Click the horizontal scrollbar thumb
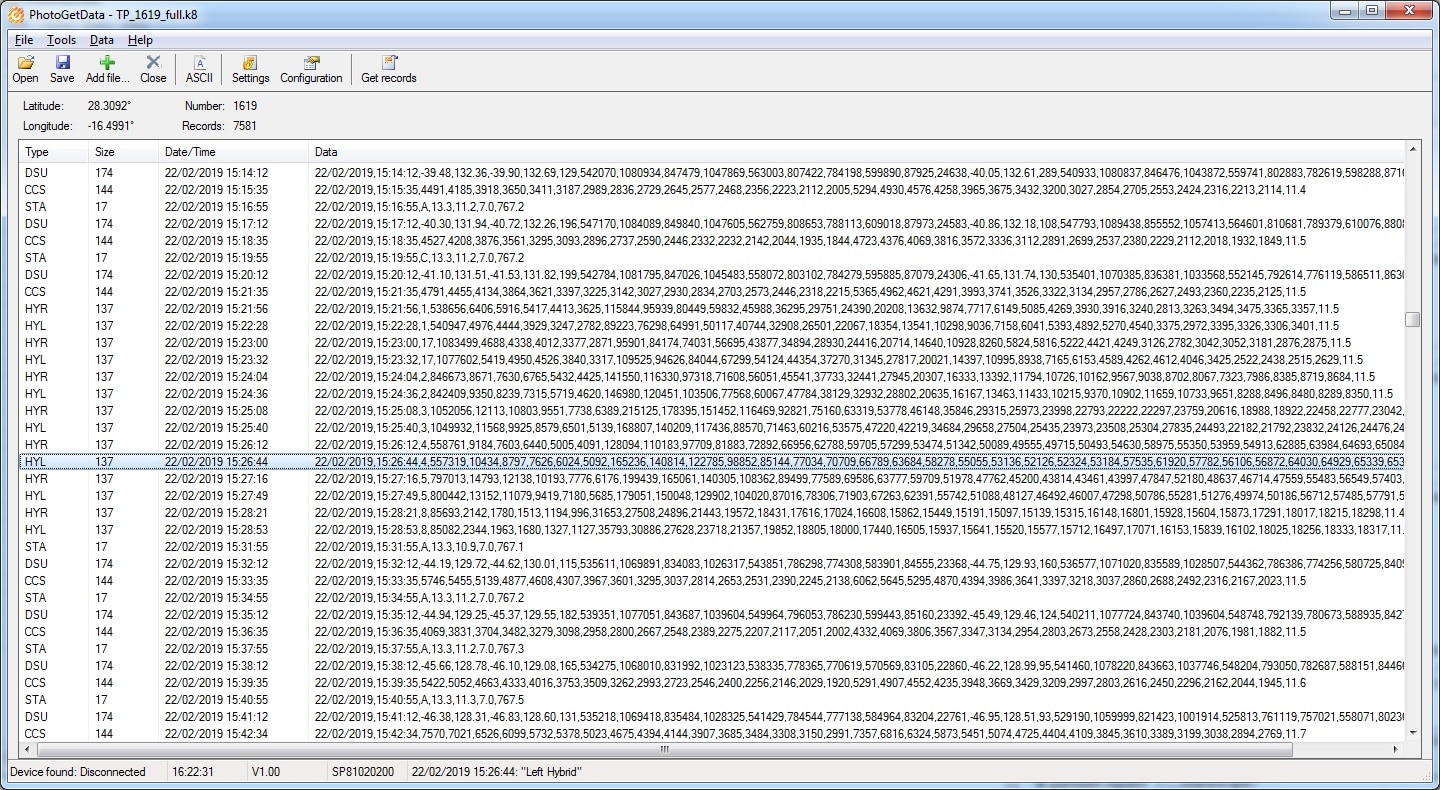Image resolution: width=1440 pixels, height=790 pixels. 665,750
